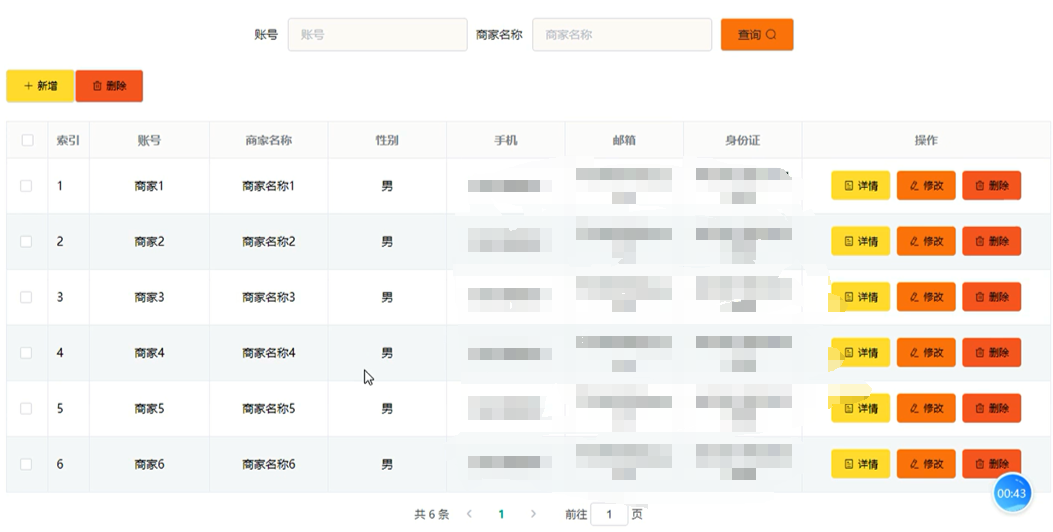
Task: Check the checkbox for row 商家4
Action: pos(26,353)
